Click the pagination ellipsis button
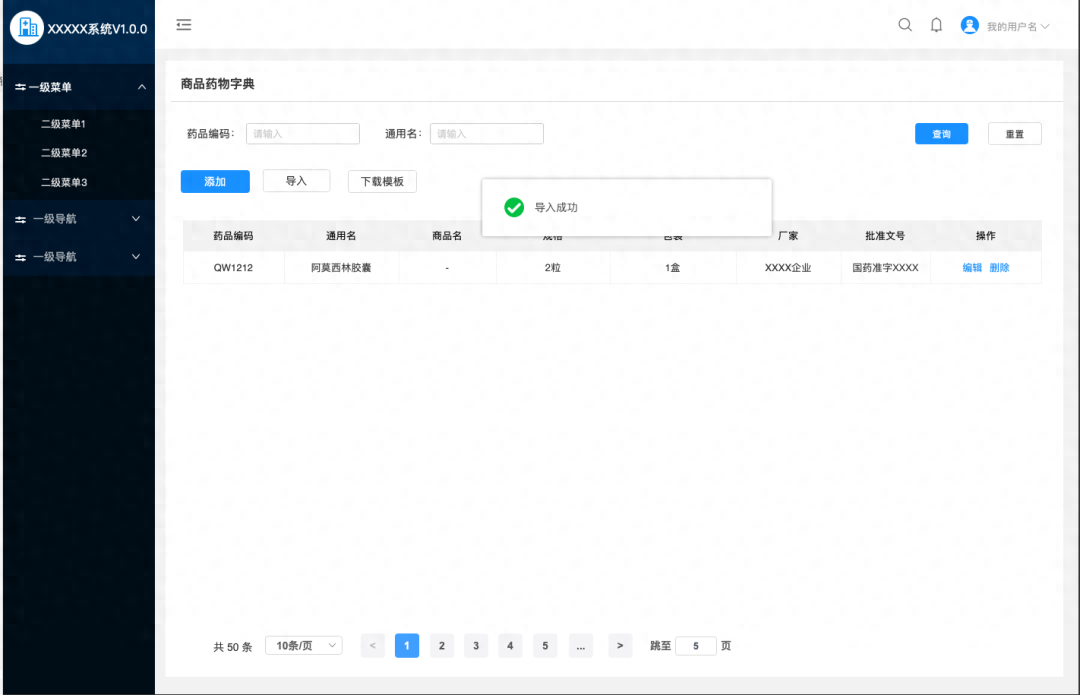Viewport: 1080px width, 695px height. tap(581, 645)
